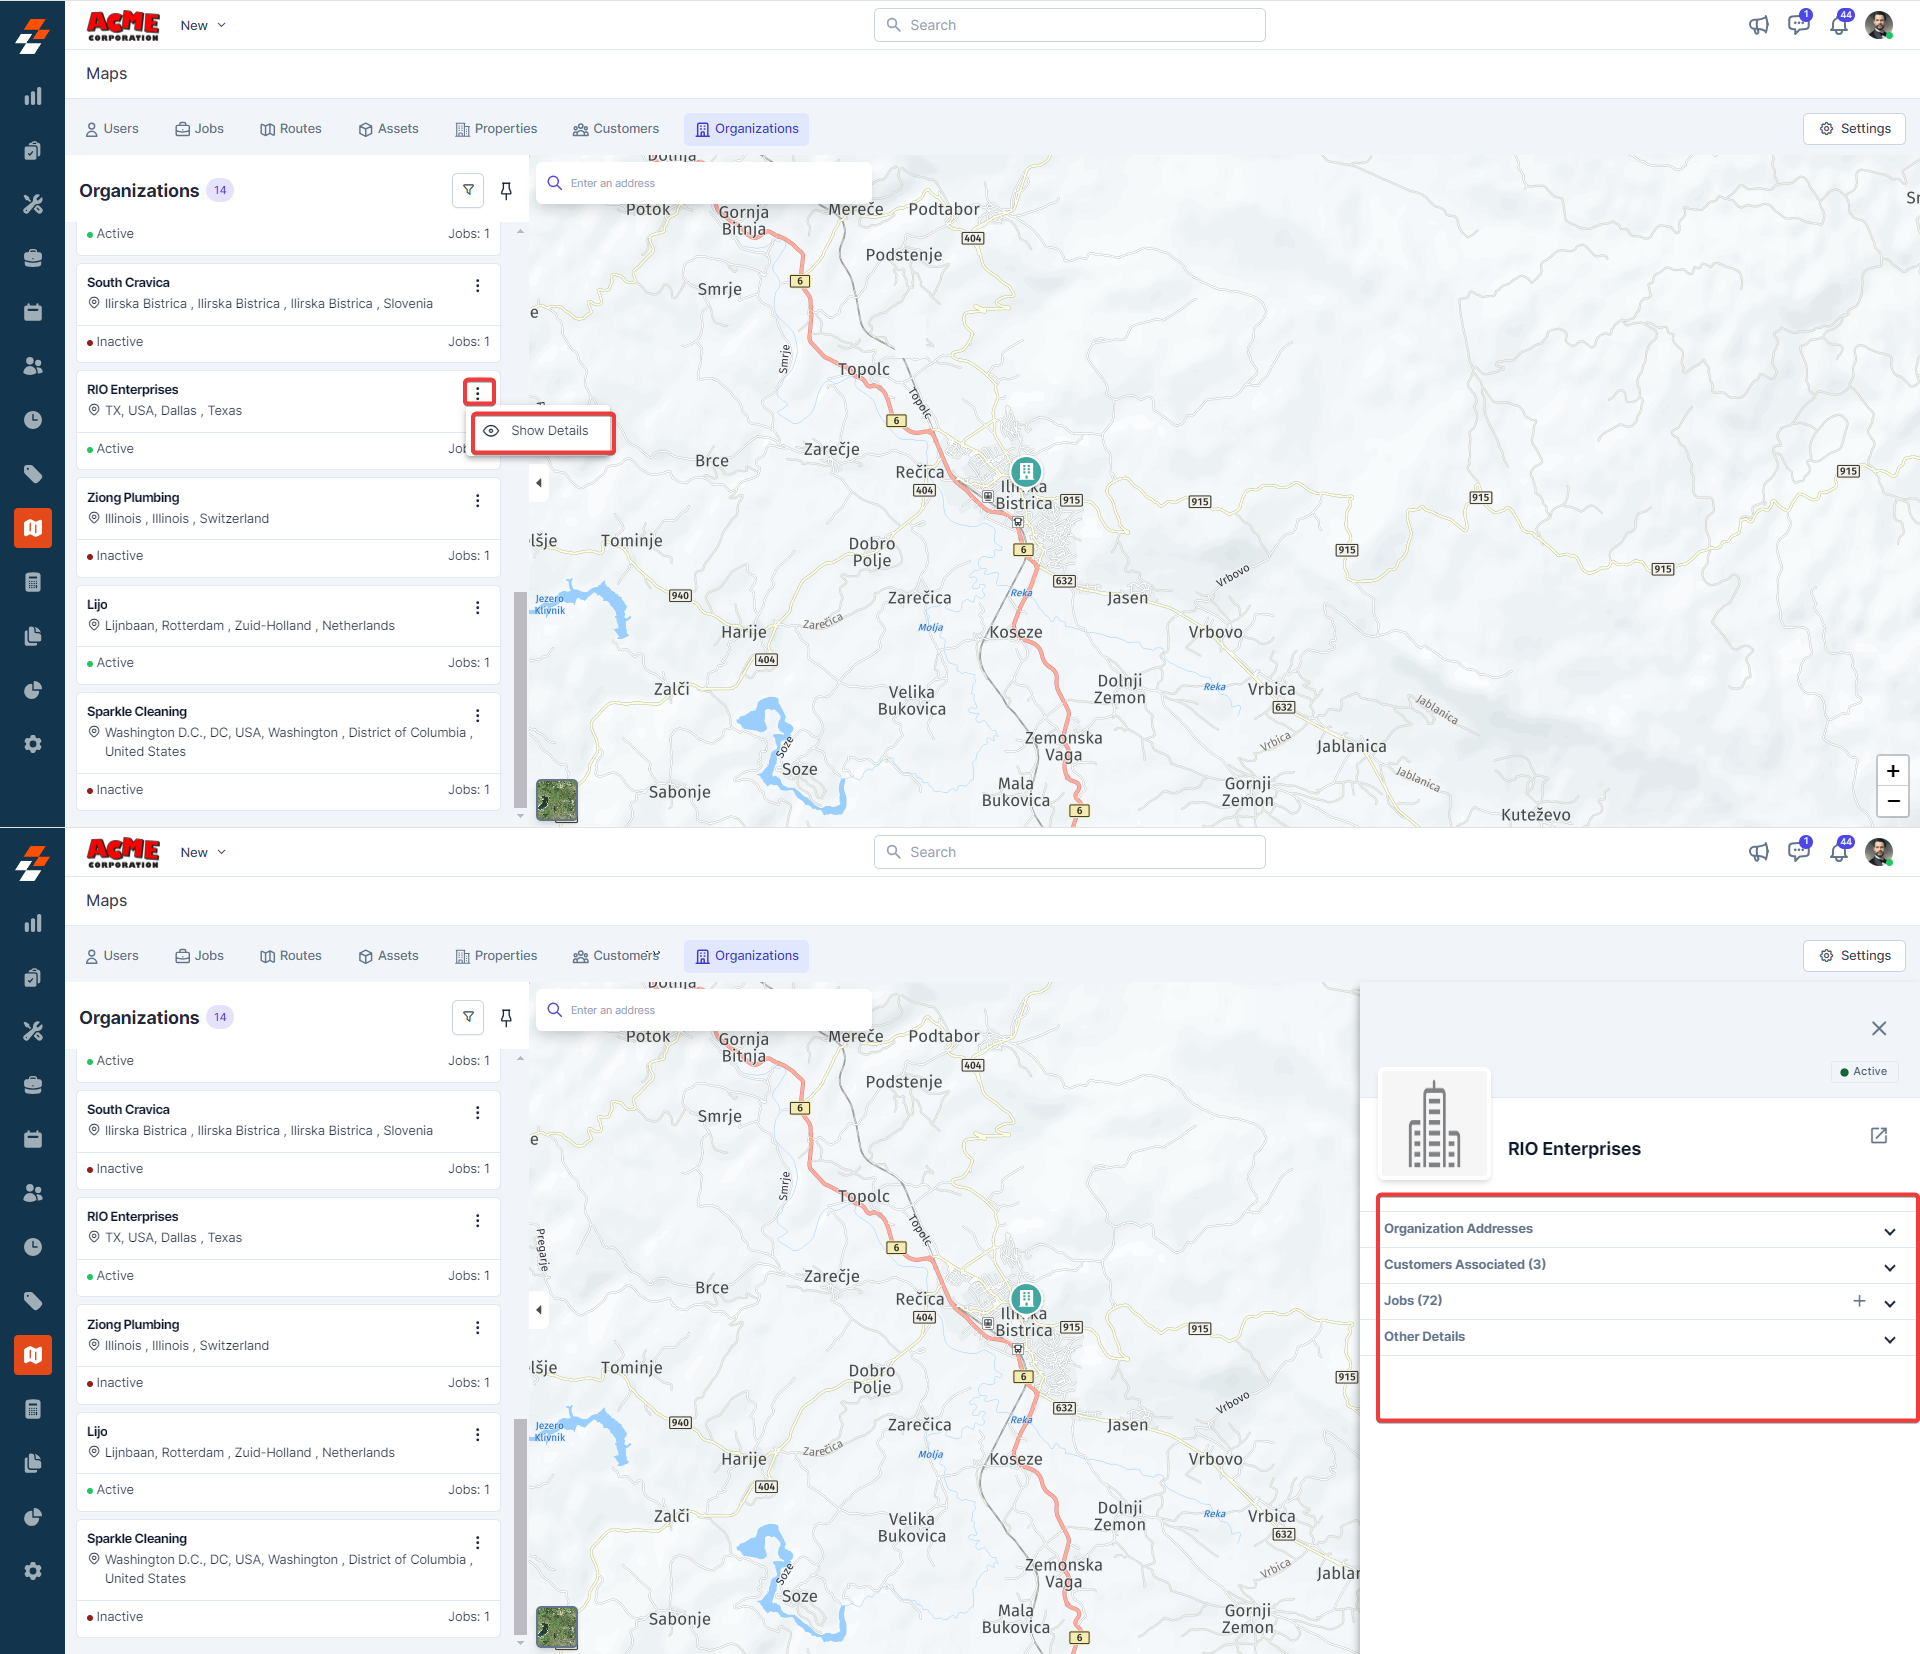Image resolution: width=1920 pixels, height=1654 pixels.
Task: Click the organizations filter funnel icon
Action: point(468,190)
